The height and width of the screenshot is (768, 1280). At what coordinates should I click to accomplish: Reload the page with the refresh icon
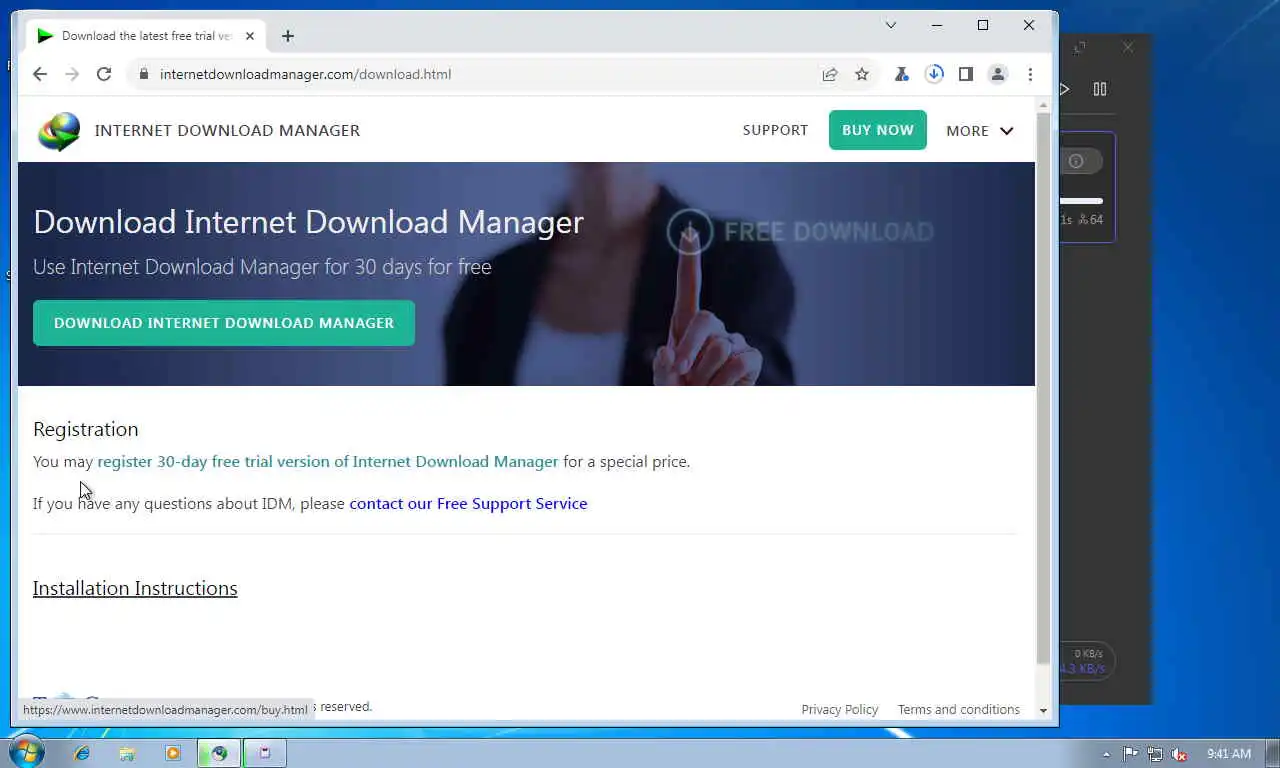click(104, 74)
